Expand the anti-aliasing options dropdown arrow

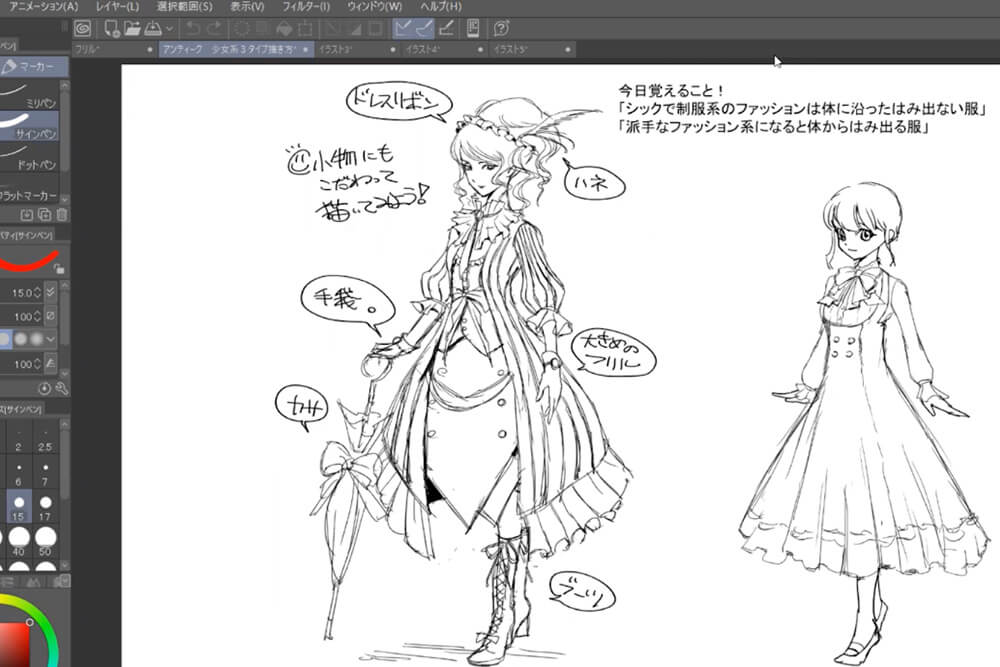(51, 339)
